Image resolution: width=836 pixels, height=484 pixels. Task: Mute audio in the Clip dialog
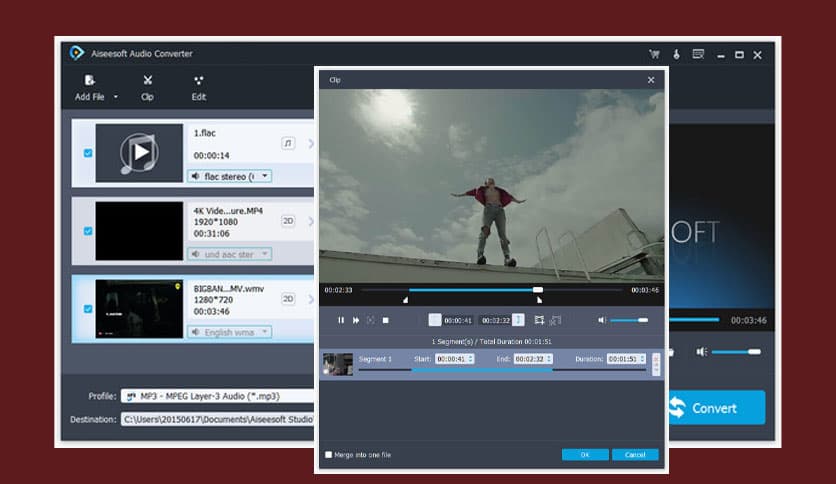(x=601, y=320)
